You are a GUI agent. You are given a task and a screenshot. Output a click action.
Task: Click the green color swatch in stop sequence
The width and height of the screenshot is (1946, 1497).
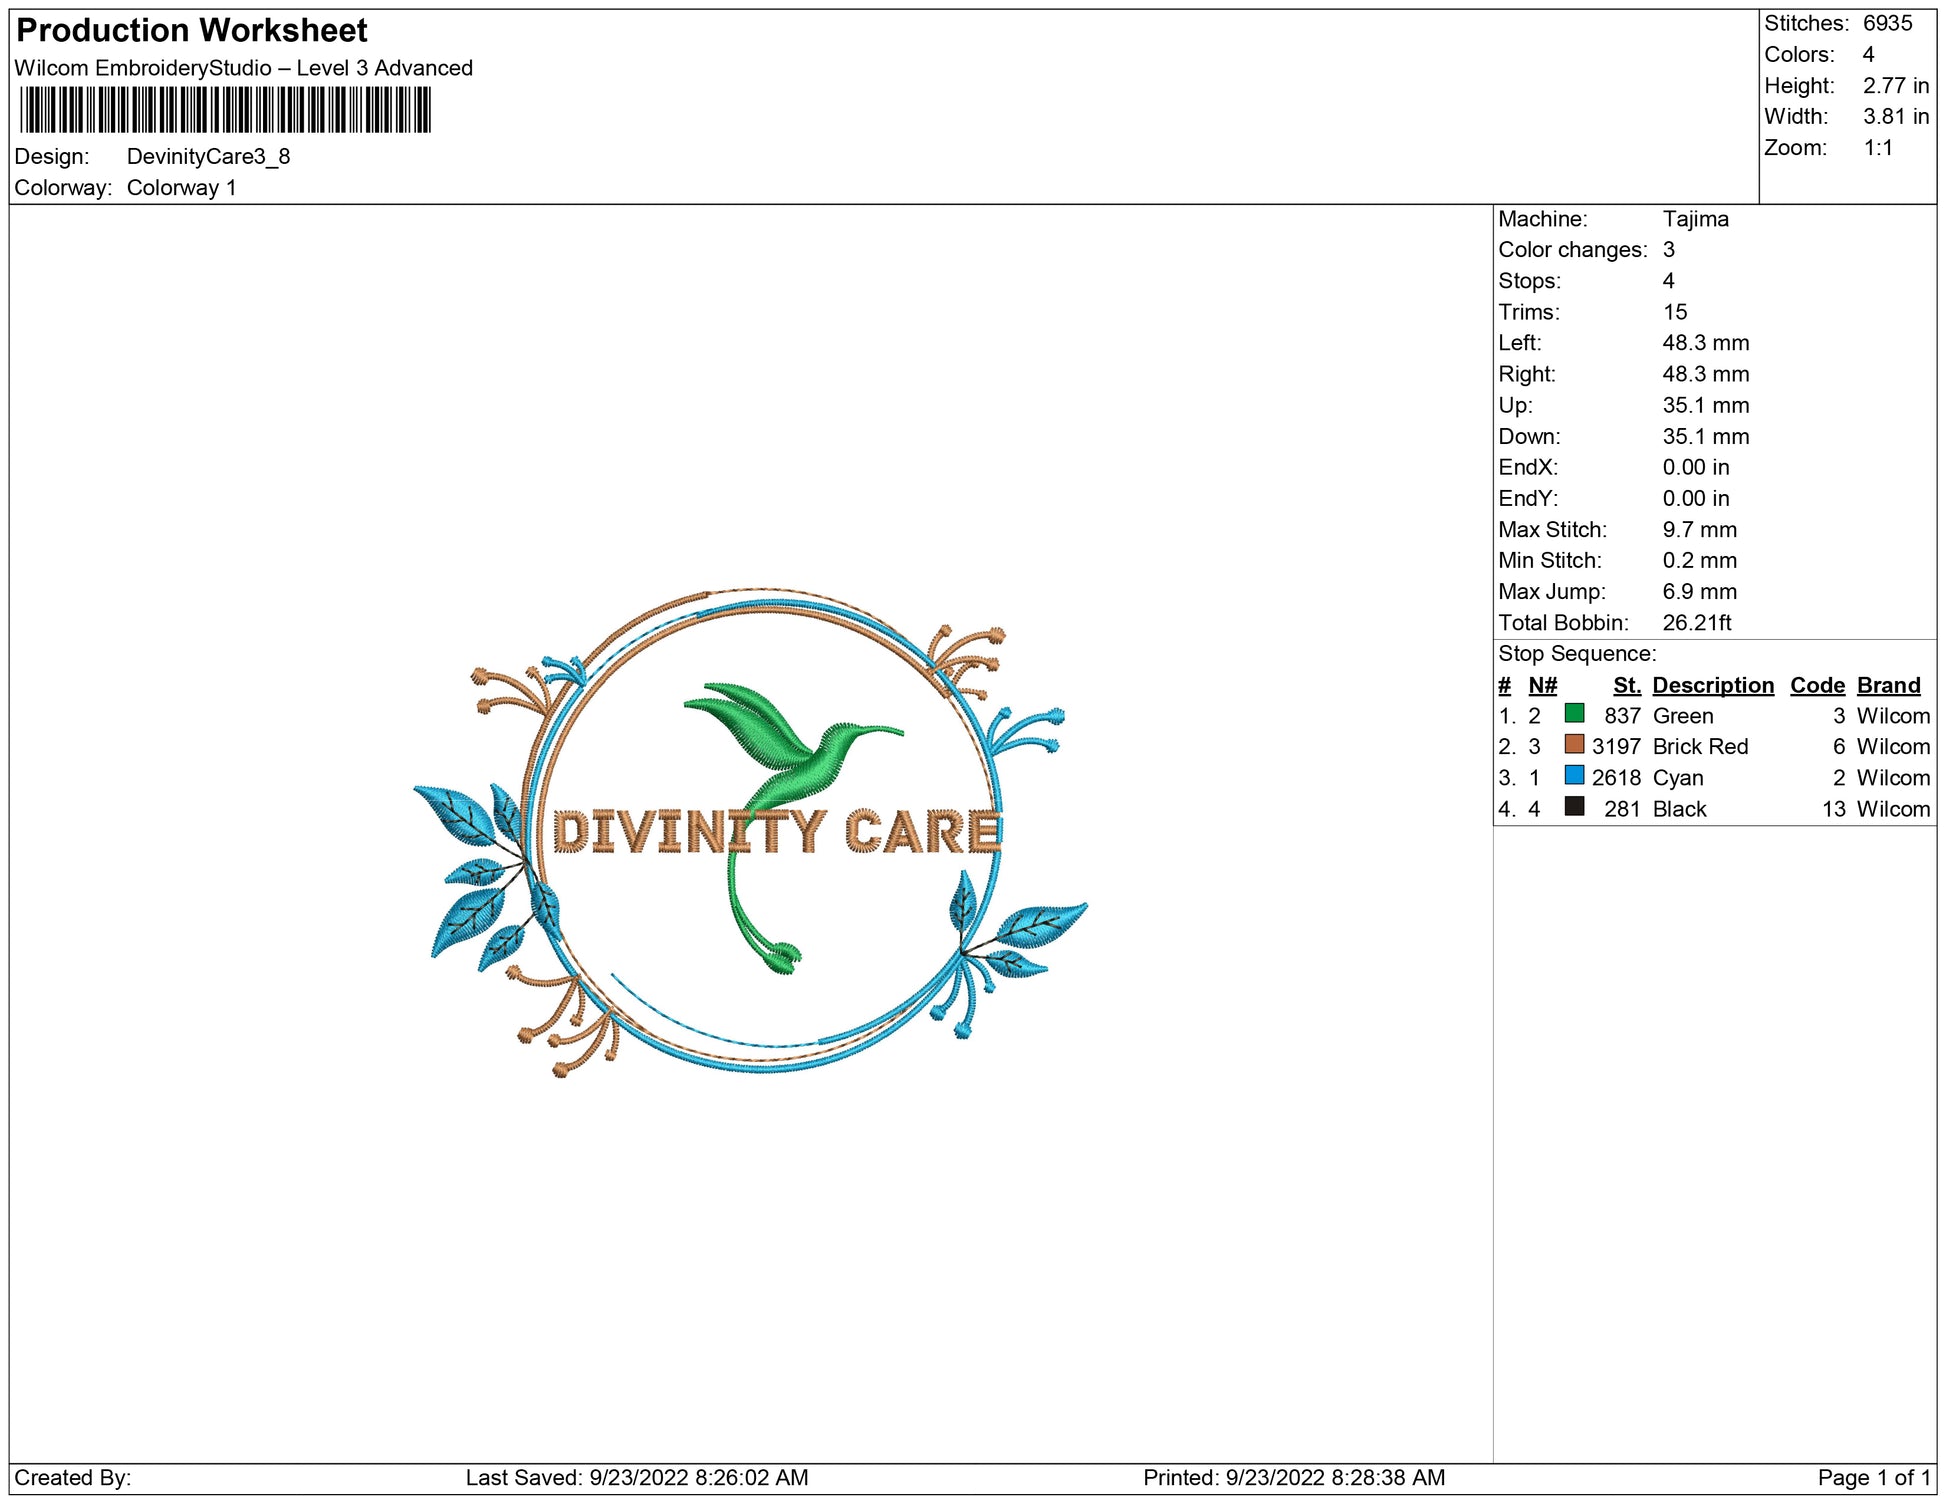click(x=1574, y=713)
